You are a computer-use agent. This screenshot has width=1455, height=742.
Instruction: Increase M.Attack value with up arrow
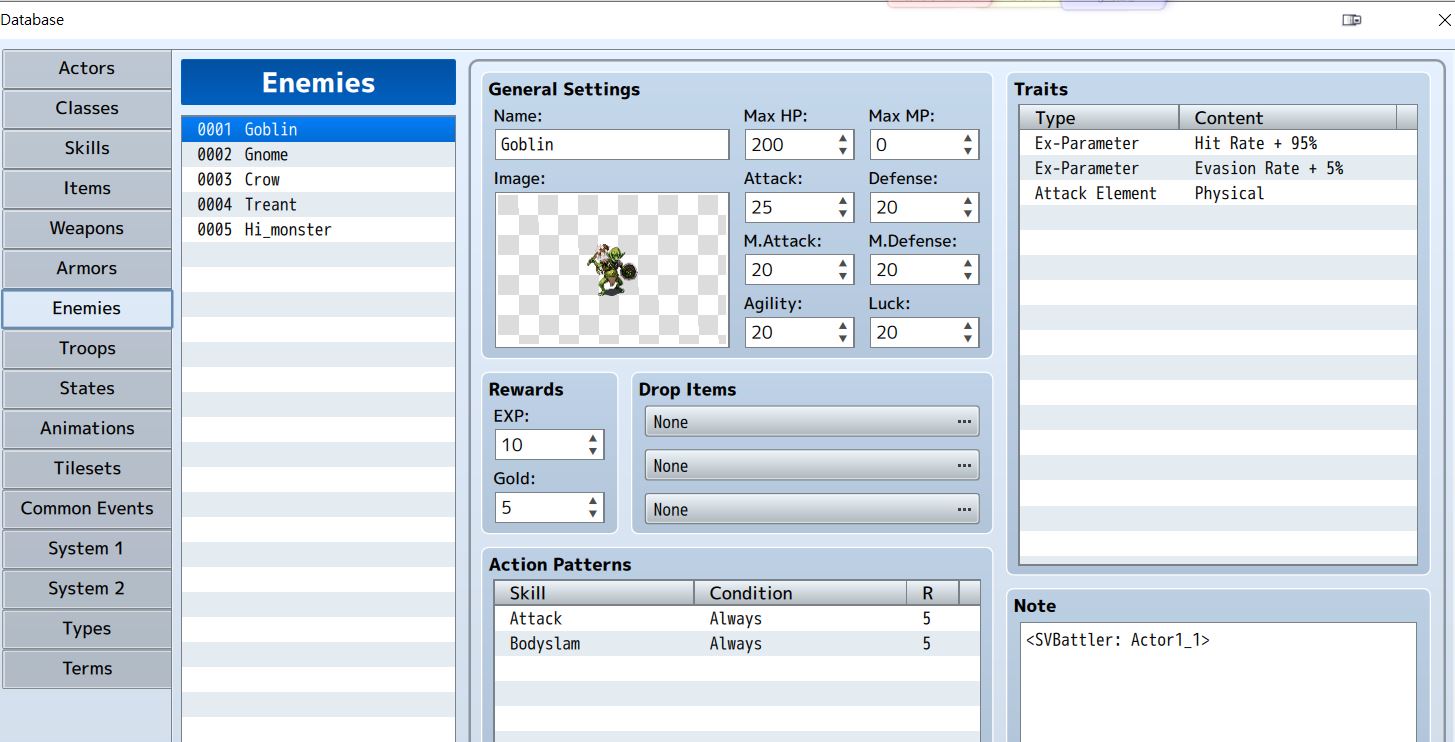(843, 263)
